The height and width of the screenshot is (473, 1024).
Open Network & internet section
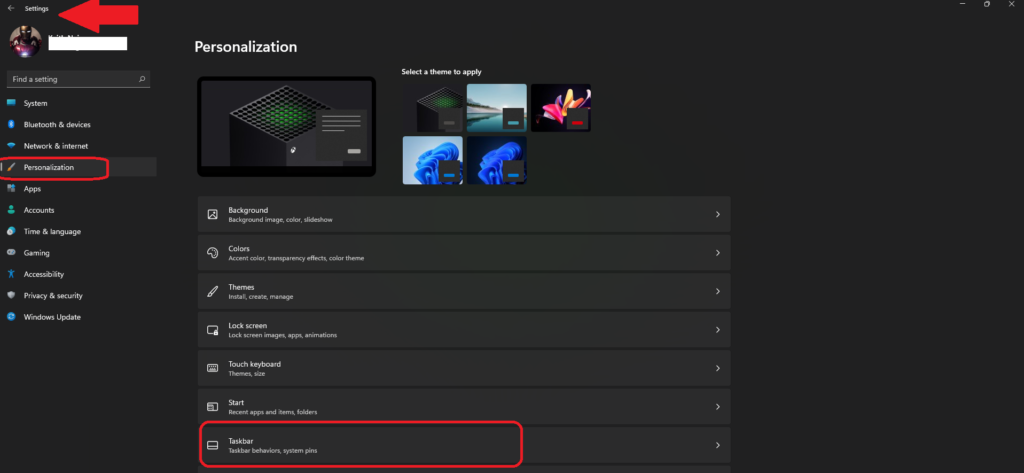click(x=78, y=146)
